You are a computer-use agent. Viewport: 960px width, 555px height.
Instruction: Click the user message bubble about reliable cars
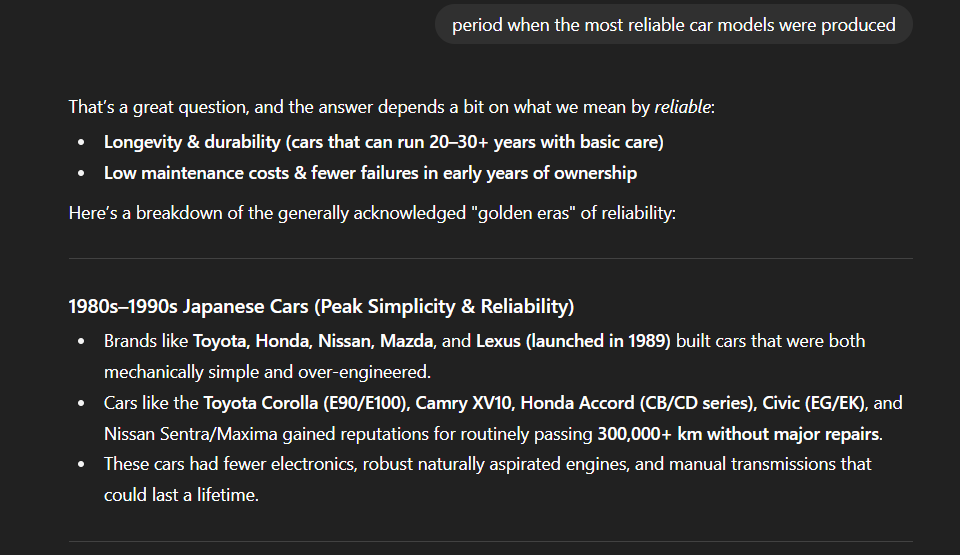pyautogui.click(x=673, y=25)
